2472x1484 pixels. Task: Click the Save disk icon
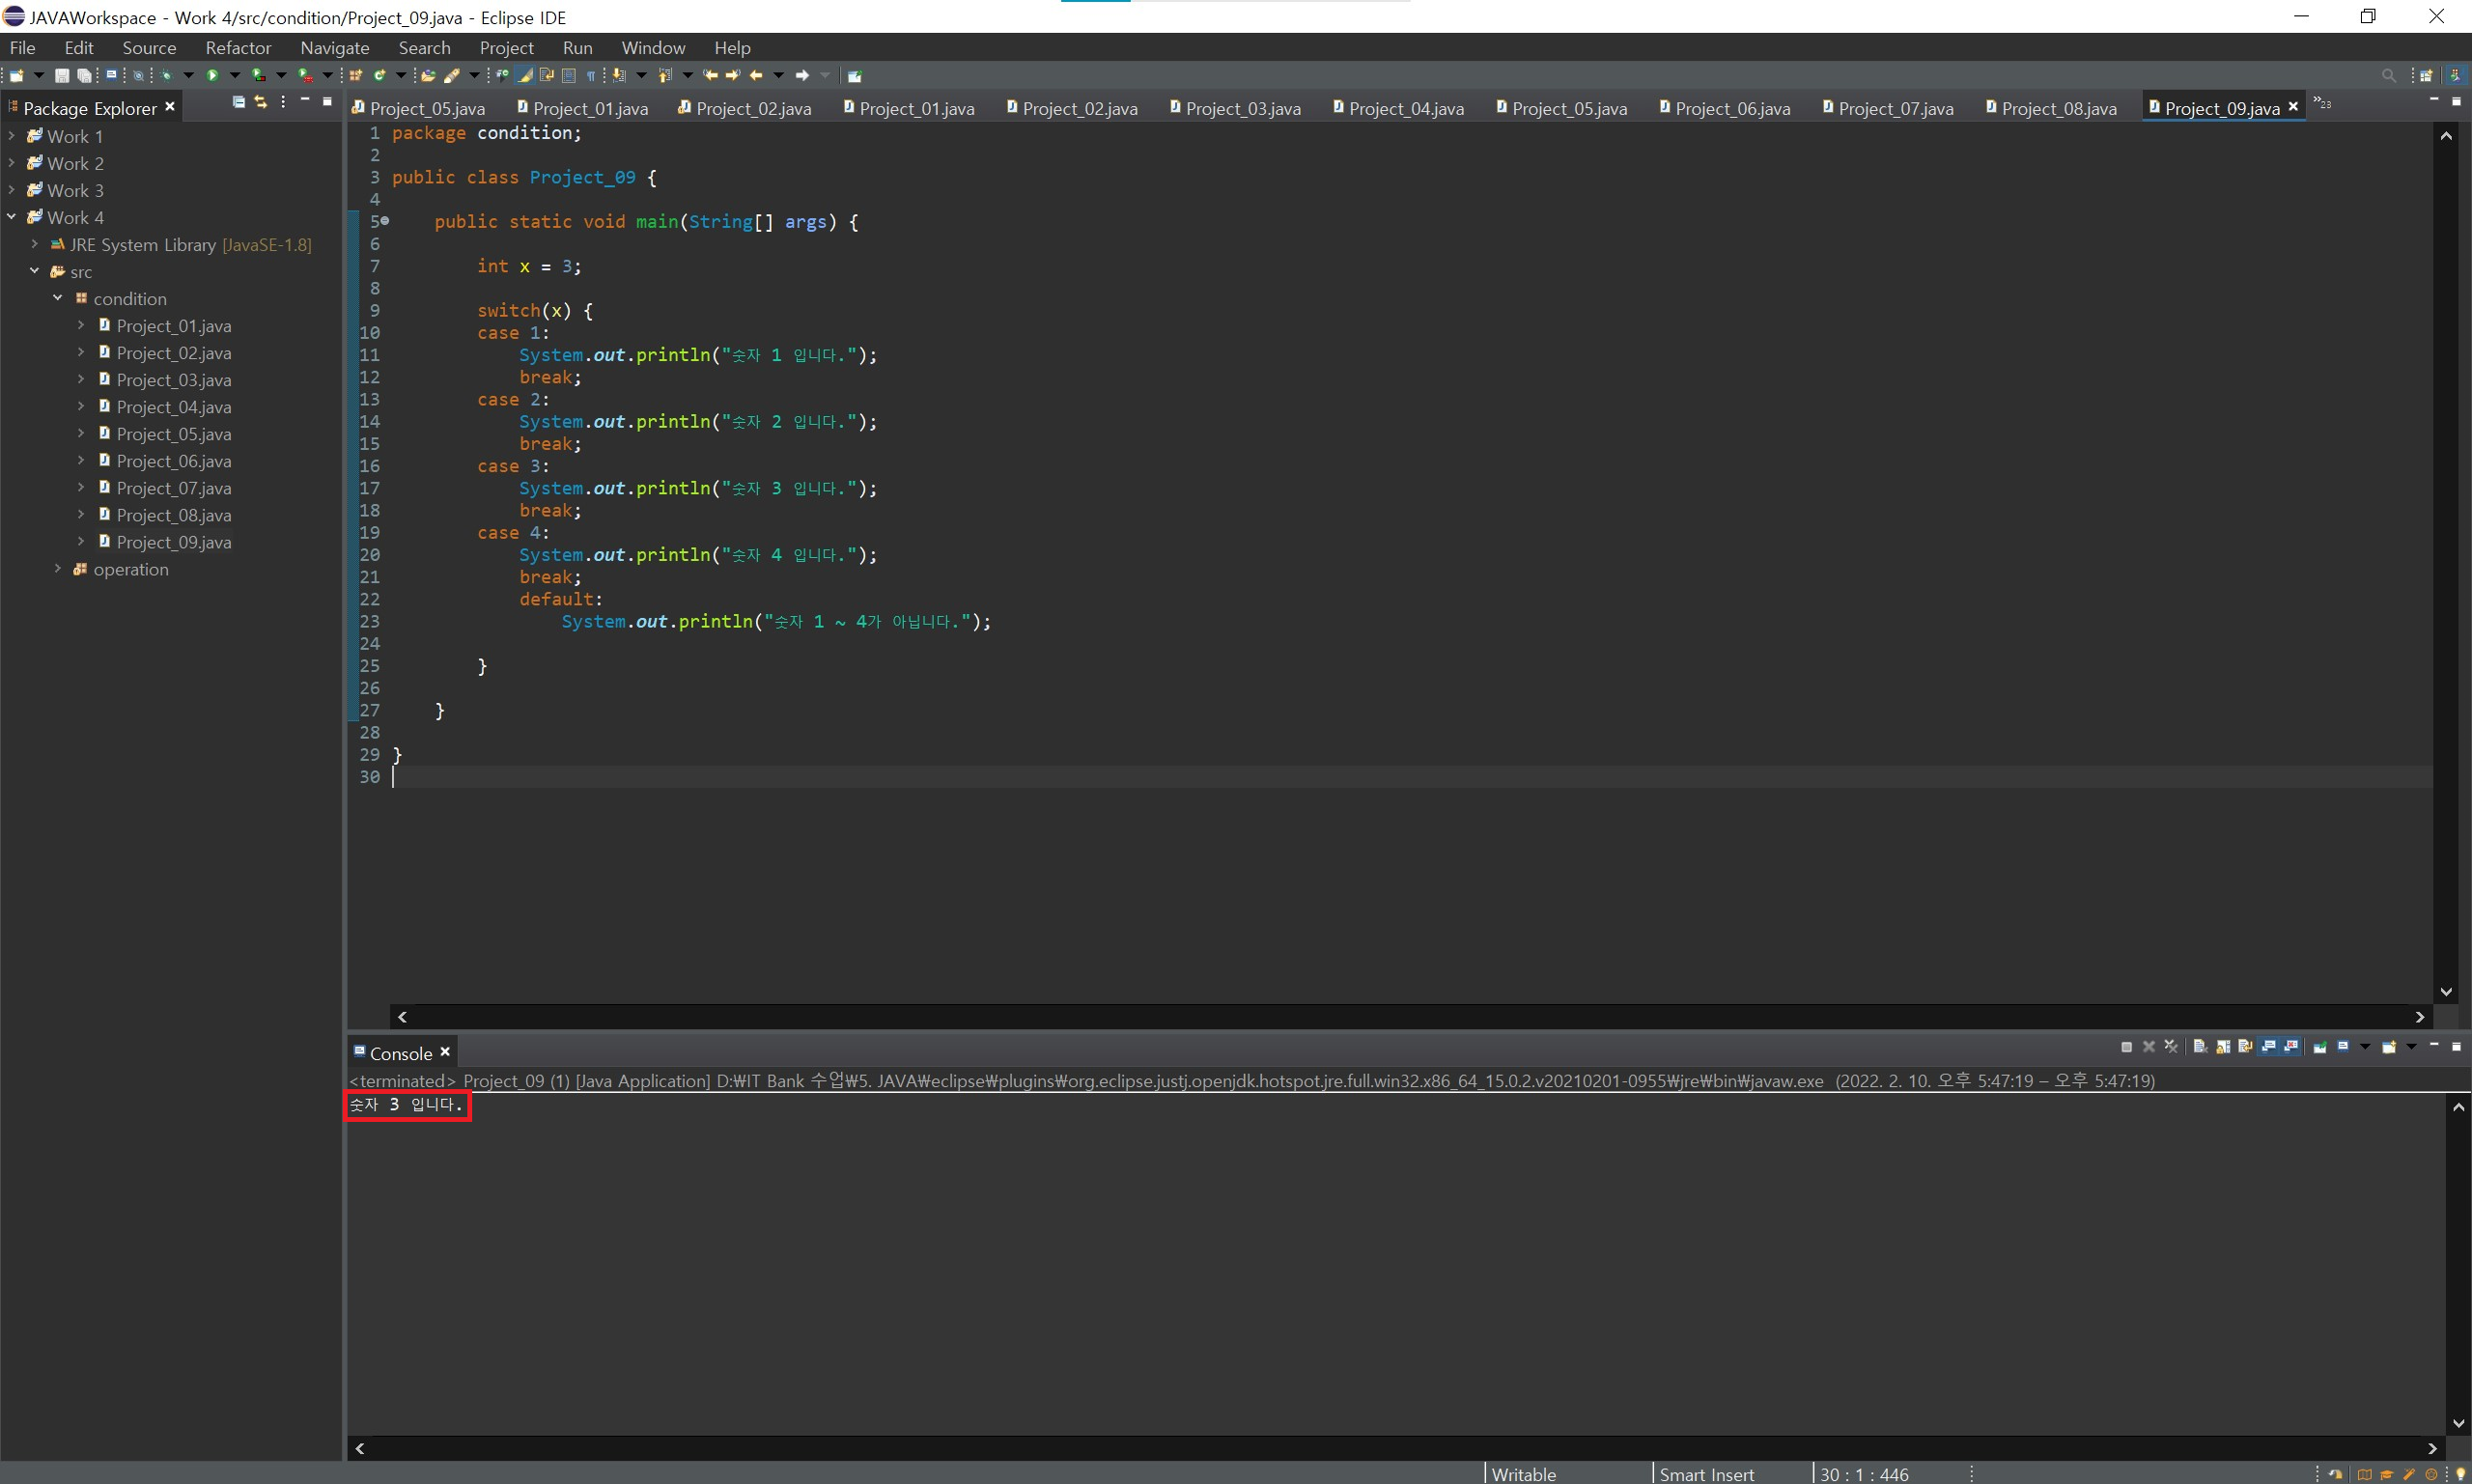[62, 75]
